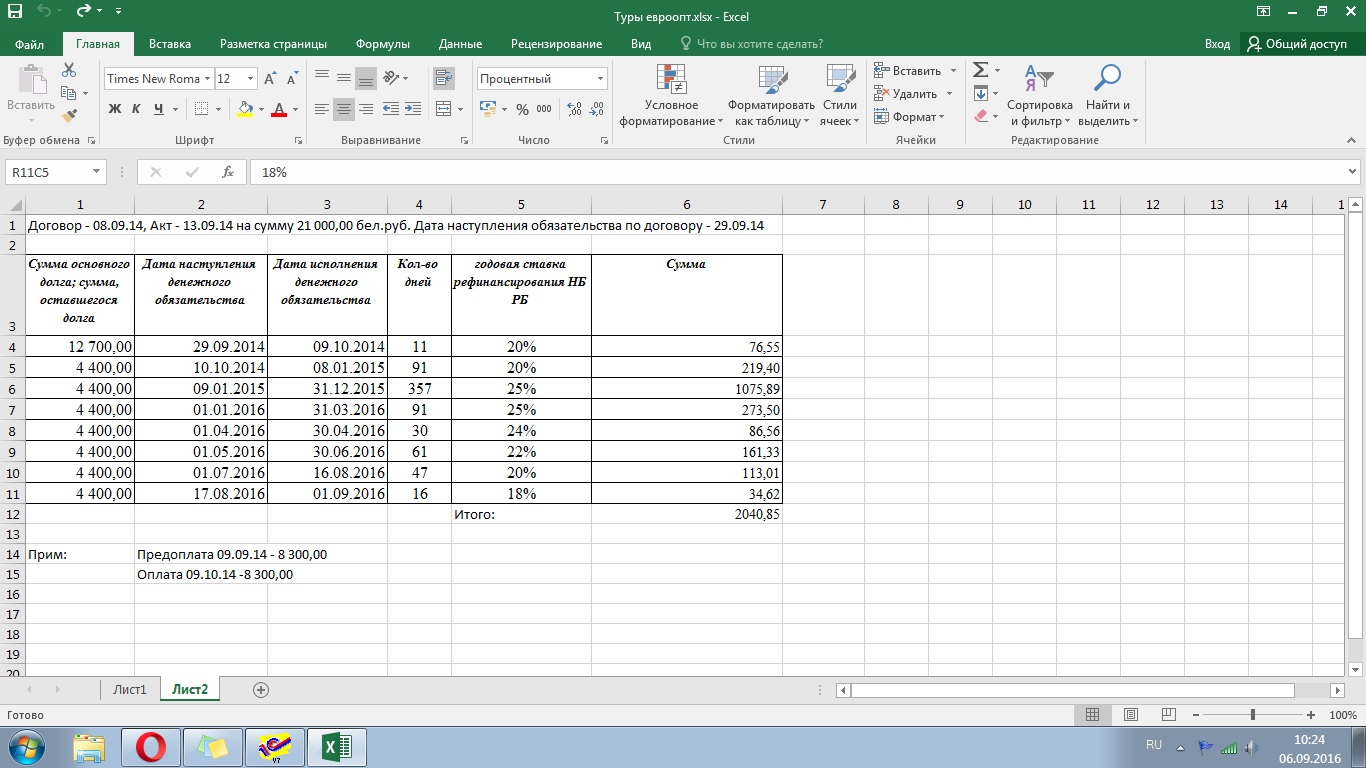Toggle bottom vertical alignment

tap(365, 78)
